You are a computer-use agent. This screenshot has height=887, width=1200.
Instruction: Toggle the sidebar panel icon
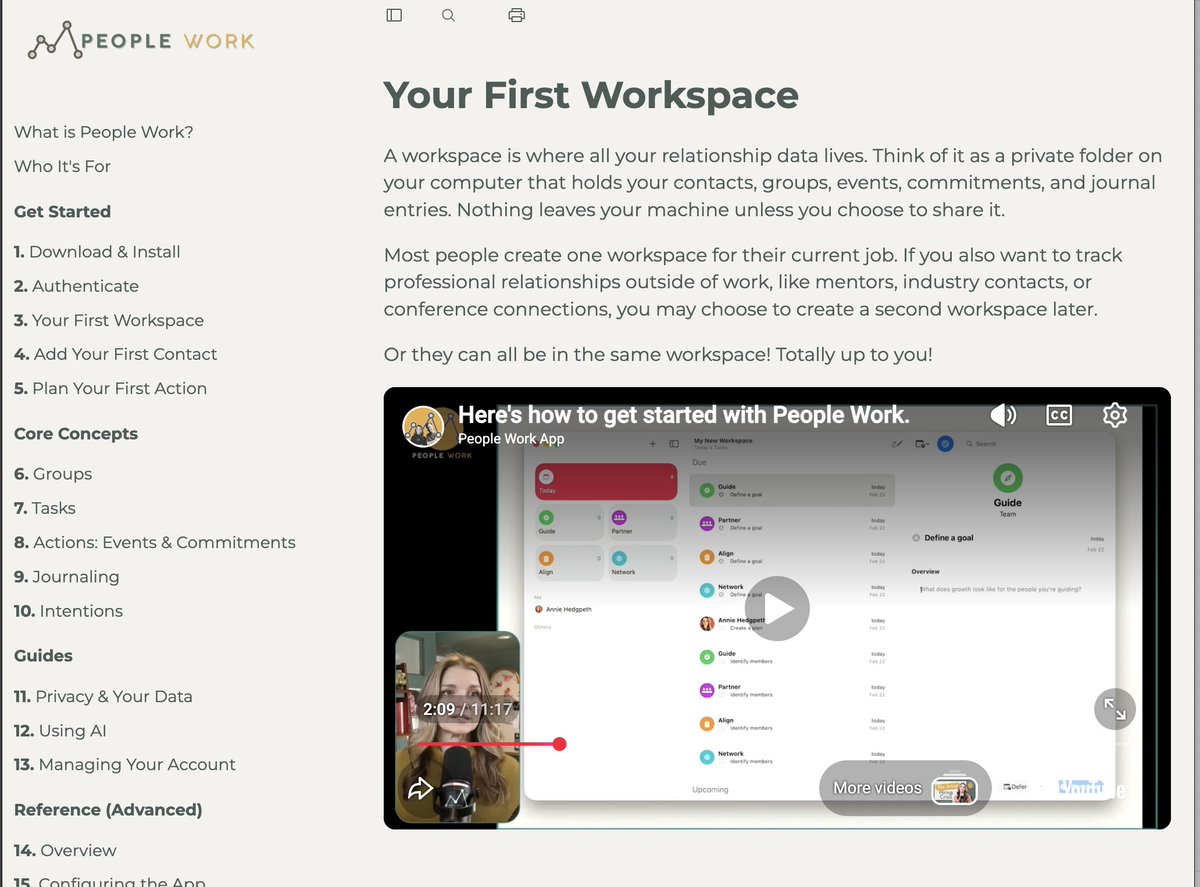pos(394,15)
